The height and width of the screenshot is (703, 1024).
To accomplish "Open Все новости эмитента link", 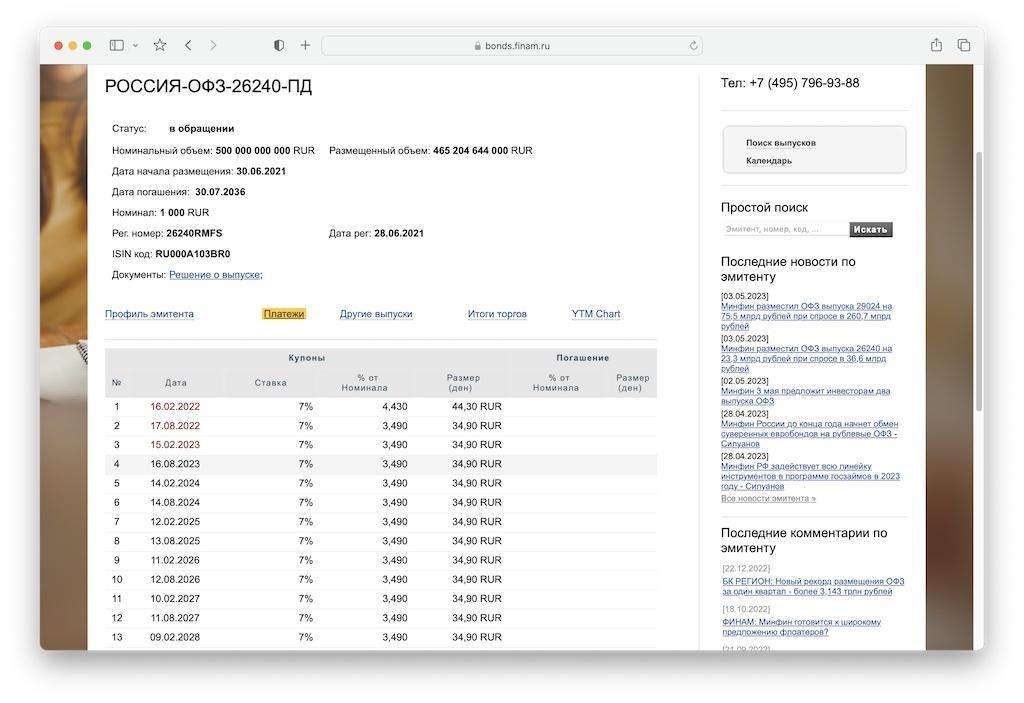I will click(x=768, y=498).
